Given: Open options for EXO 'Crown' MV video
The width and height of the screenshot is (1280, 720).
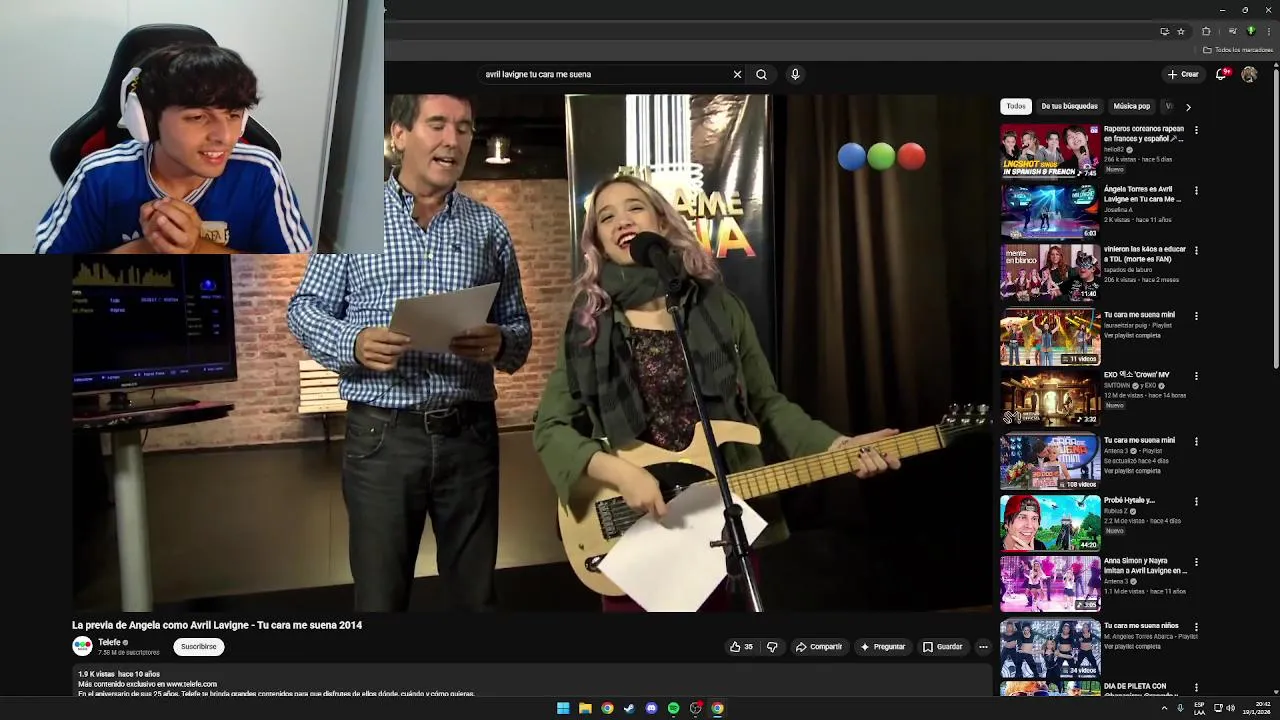Looking at the screenshot, I should (x=1196, y=376).
